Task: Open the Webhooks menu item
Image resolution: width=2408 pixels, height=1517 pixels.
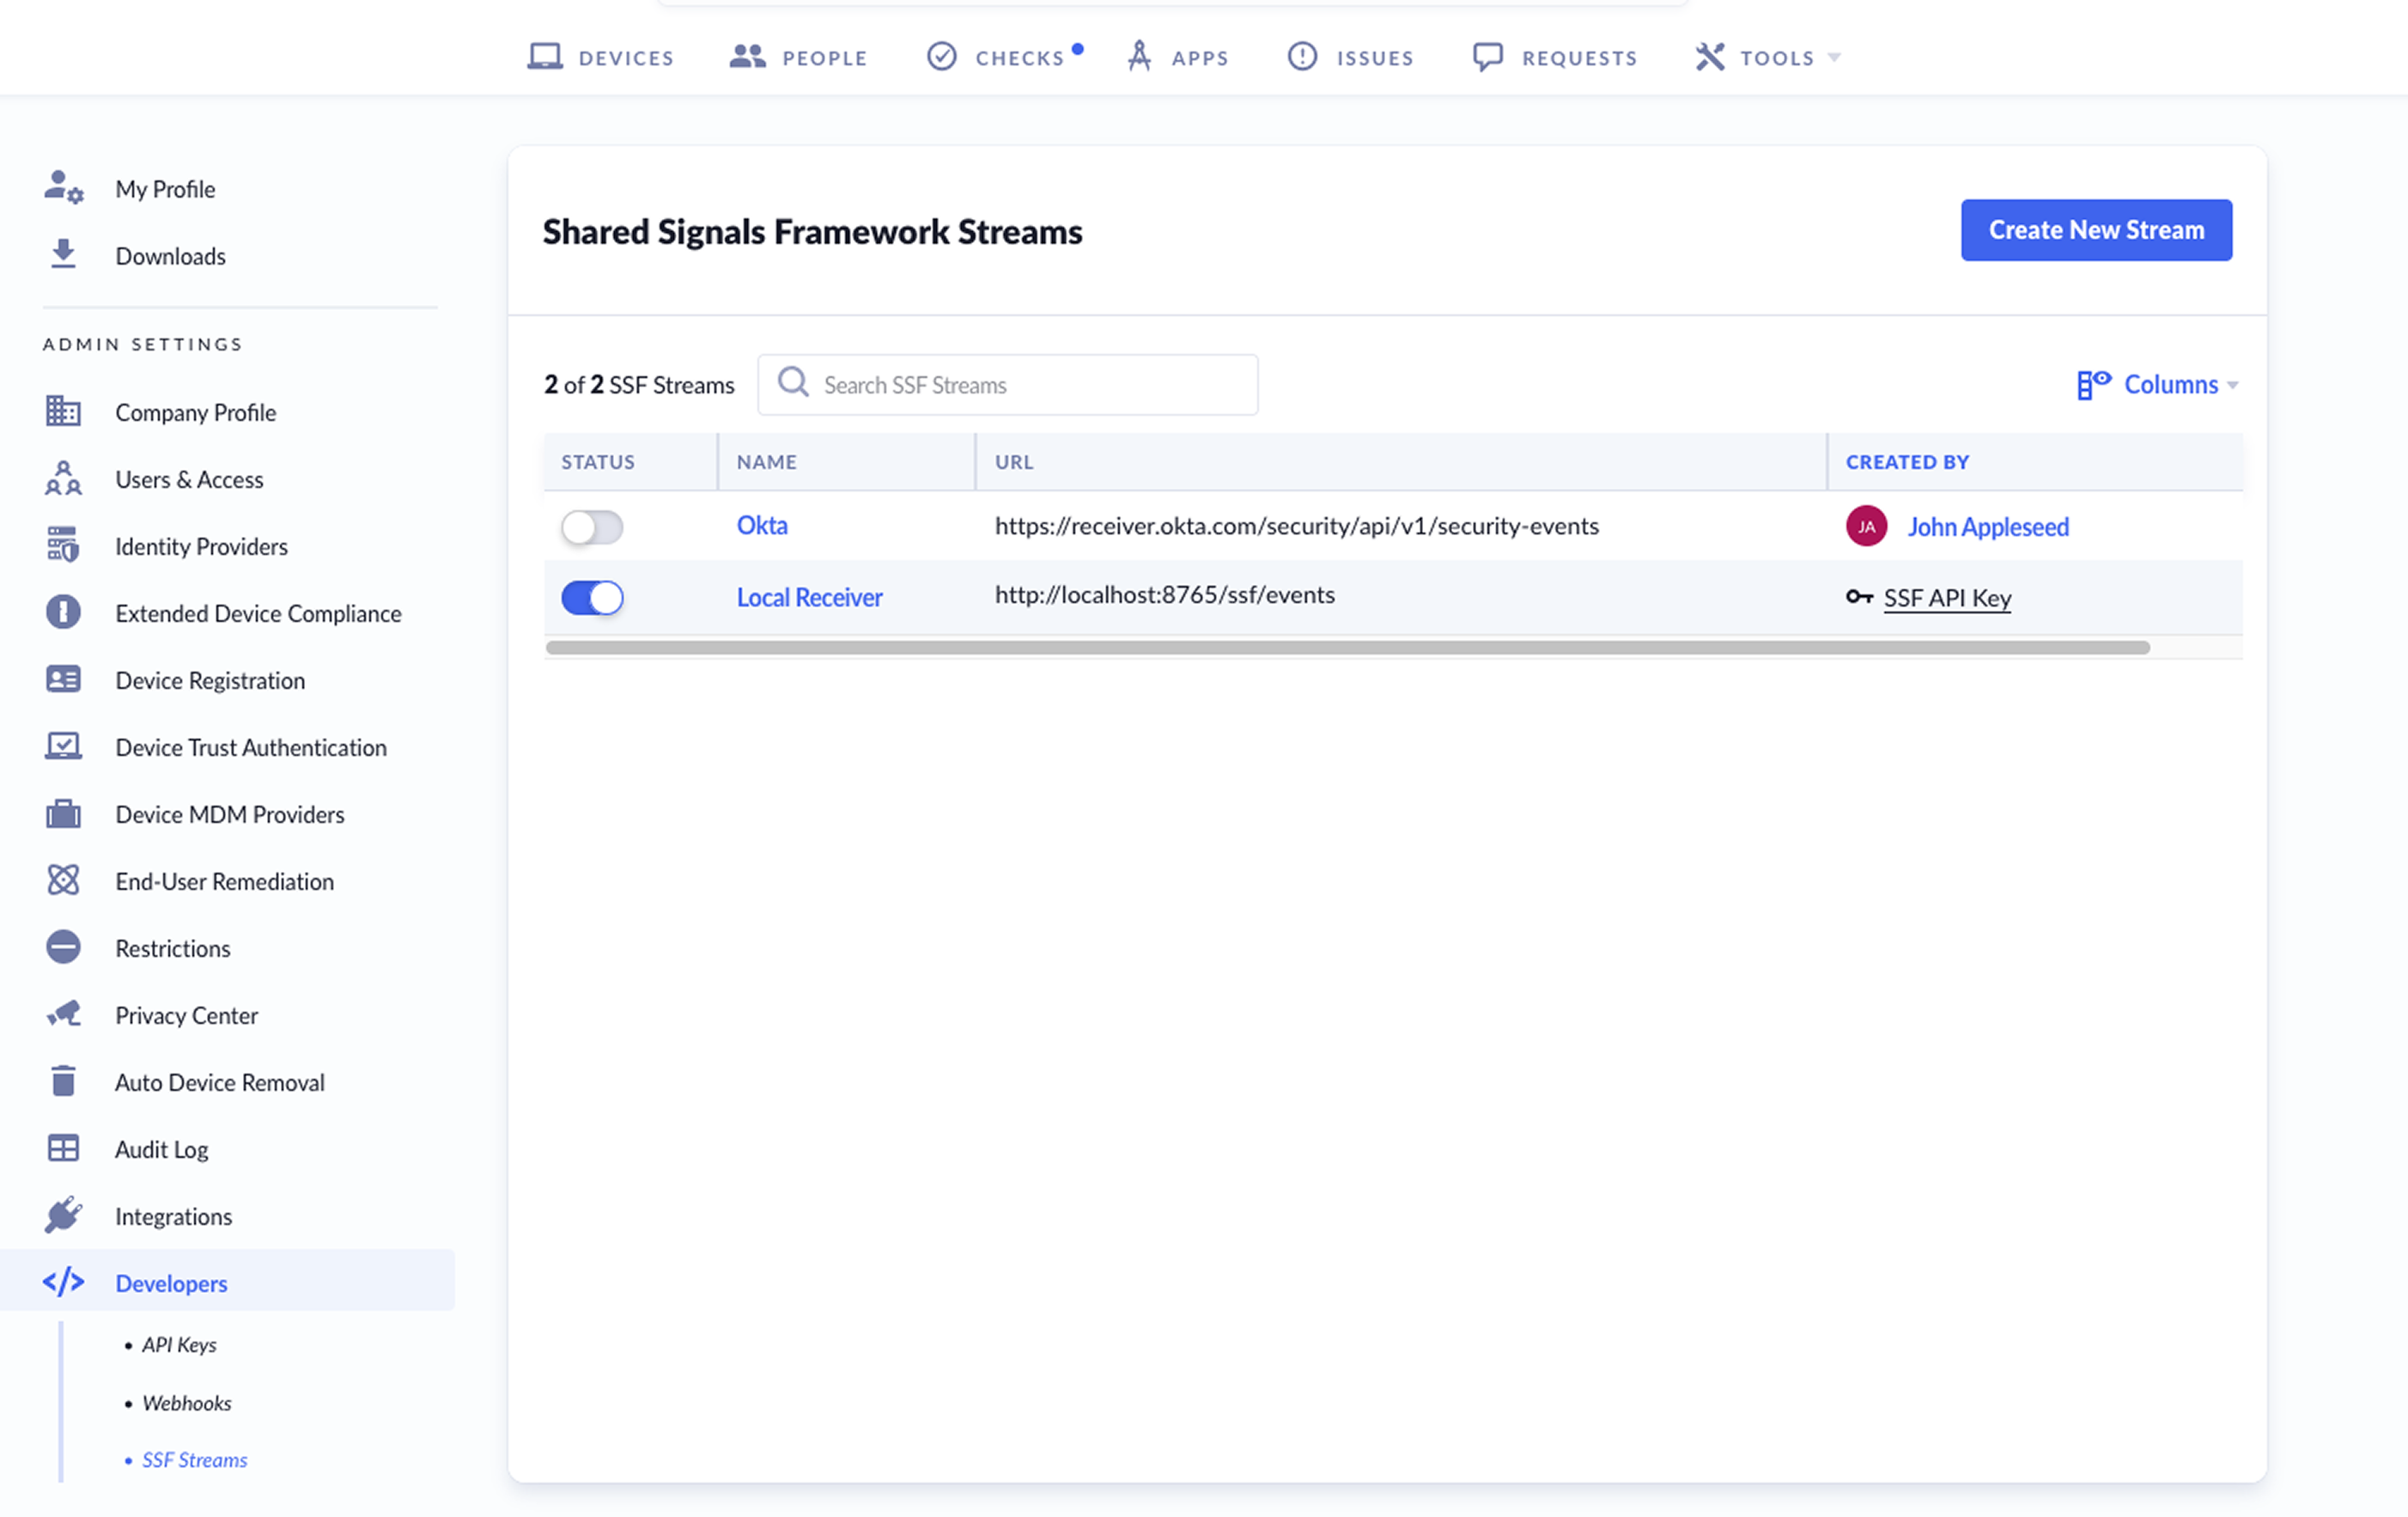Action: point(186,1402)
